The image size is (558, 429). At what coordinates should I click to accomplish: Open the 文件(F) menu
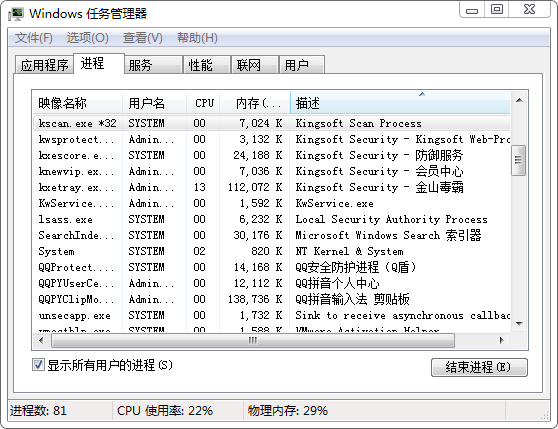(34, 38)
